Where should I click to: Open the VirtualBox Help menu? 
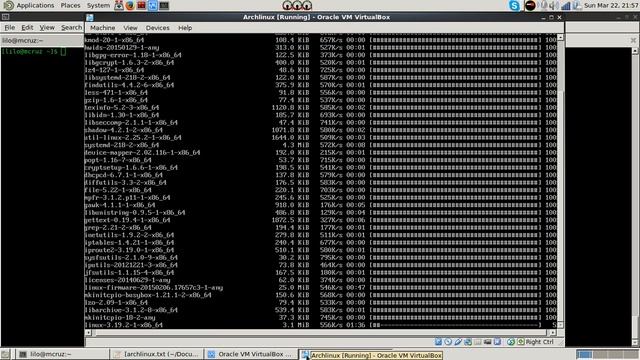(x=185, y=28)
